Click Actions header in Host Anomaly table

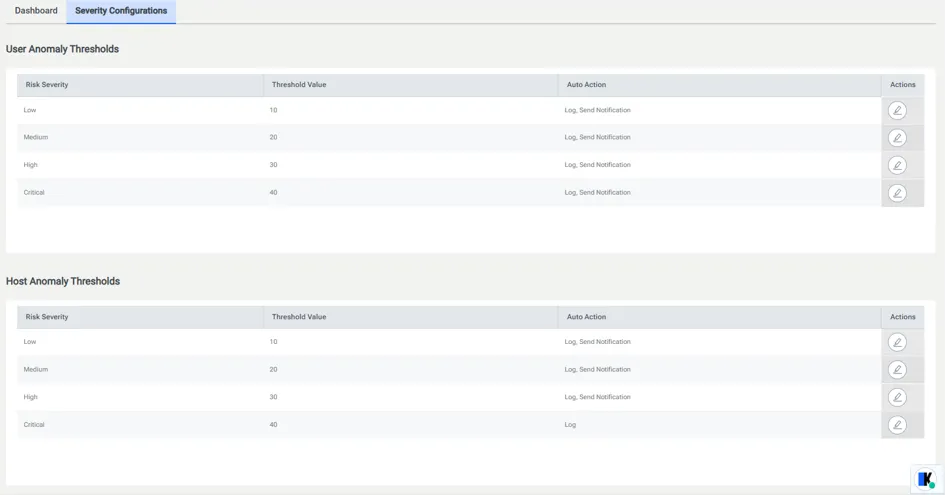(x=902, y=317)
